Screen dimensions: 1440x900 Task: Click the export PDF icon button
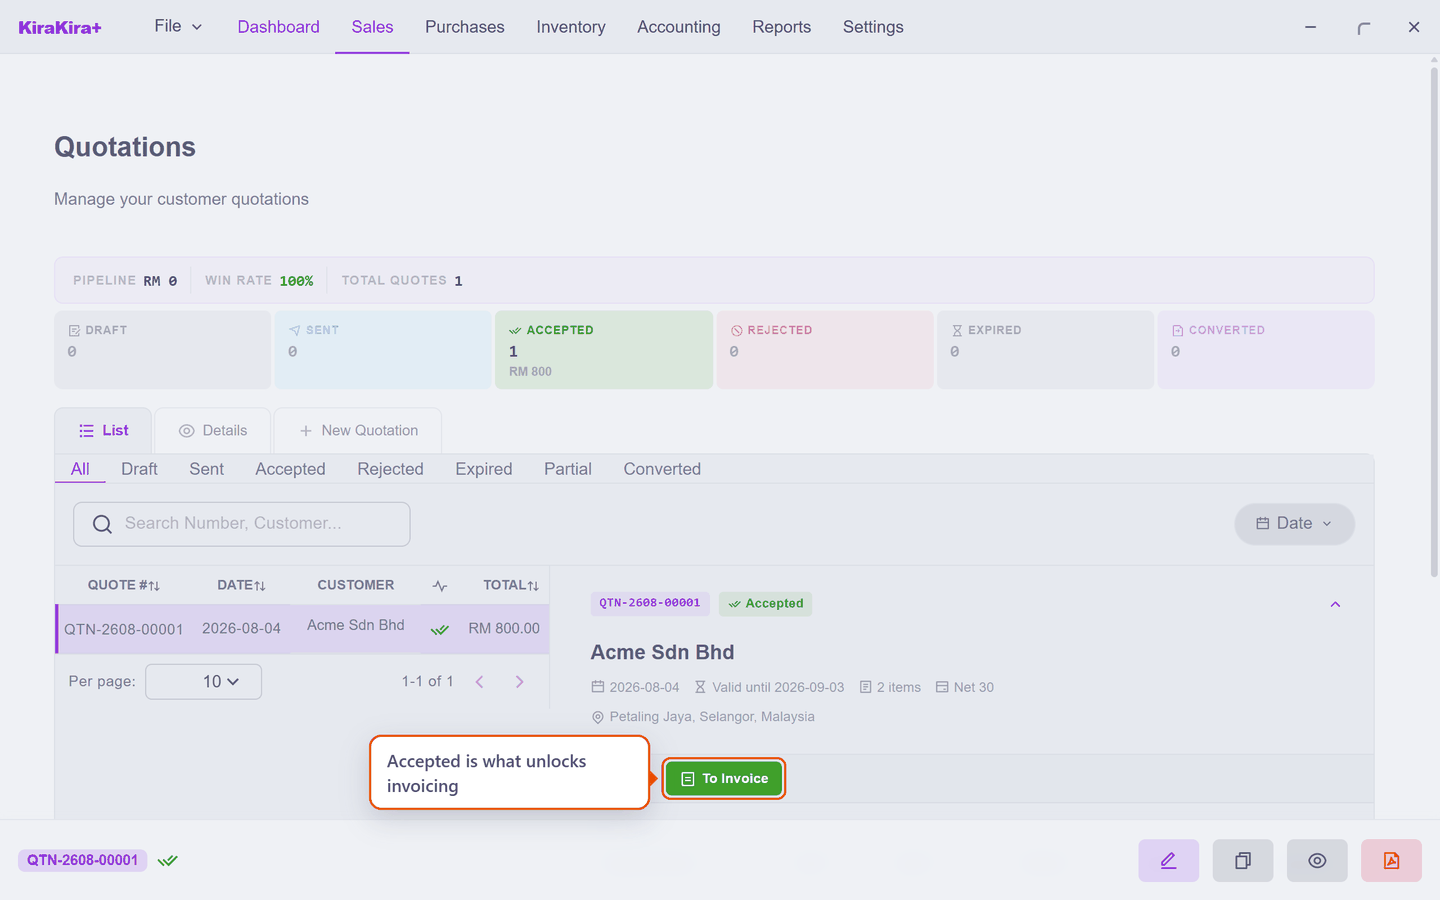(x=1391, y=860)
